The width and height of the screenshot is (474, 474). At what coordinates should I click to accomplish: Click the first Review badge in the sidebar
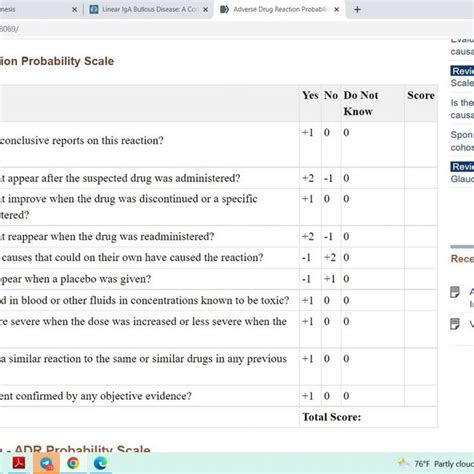click(462, 71)
